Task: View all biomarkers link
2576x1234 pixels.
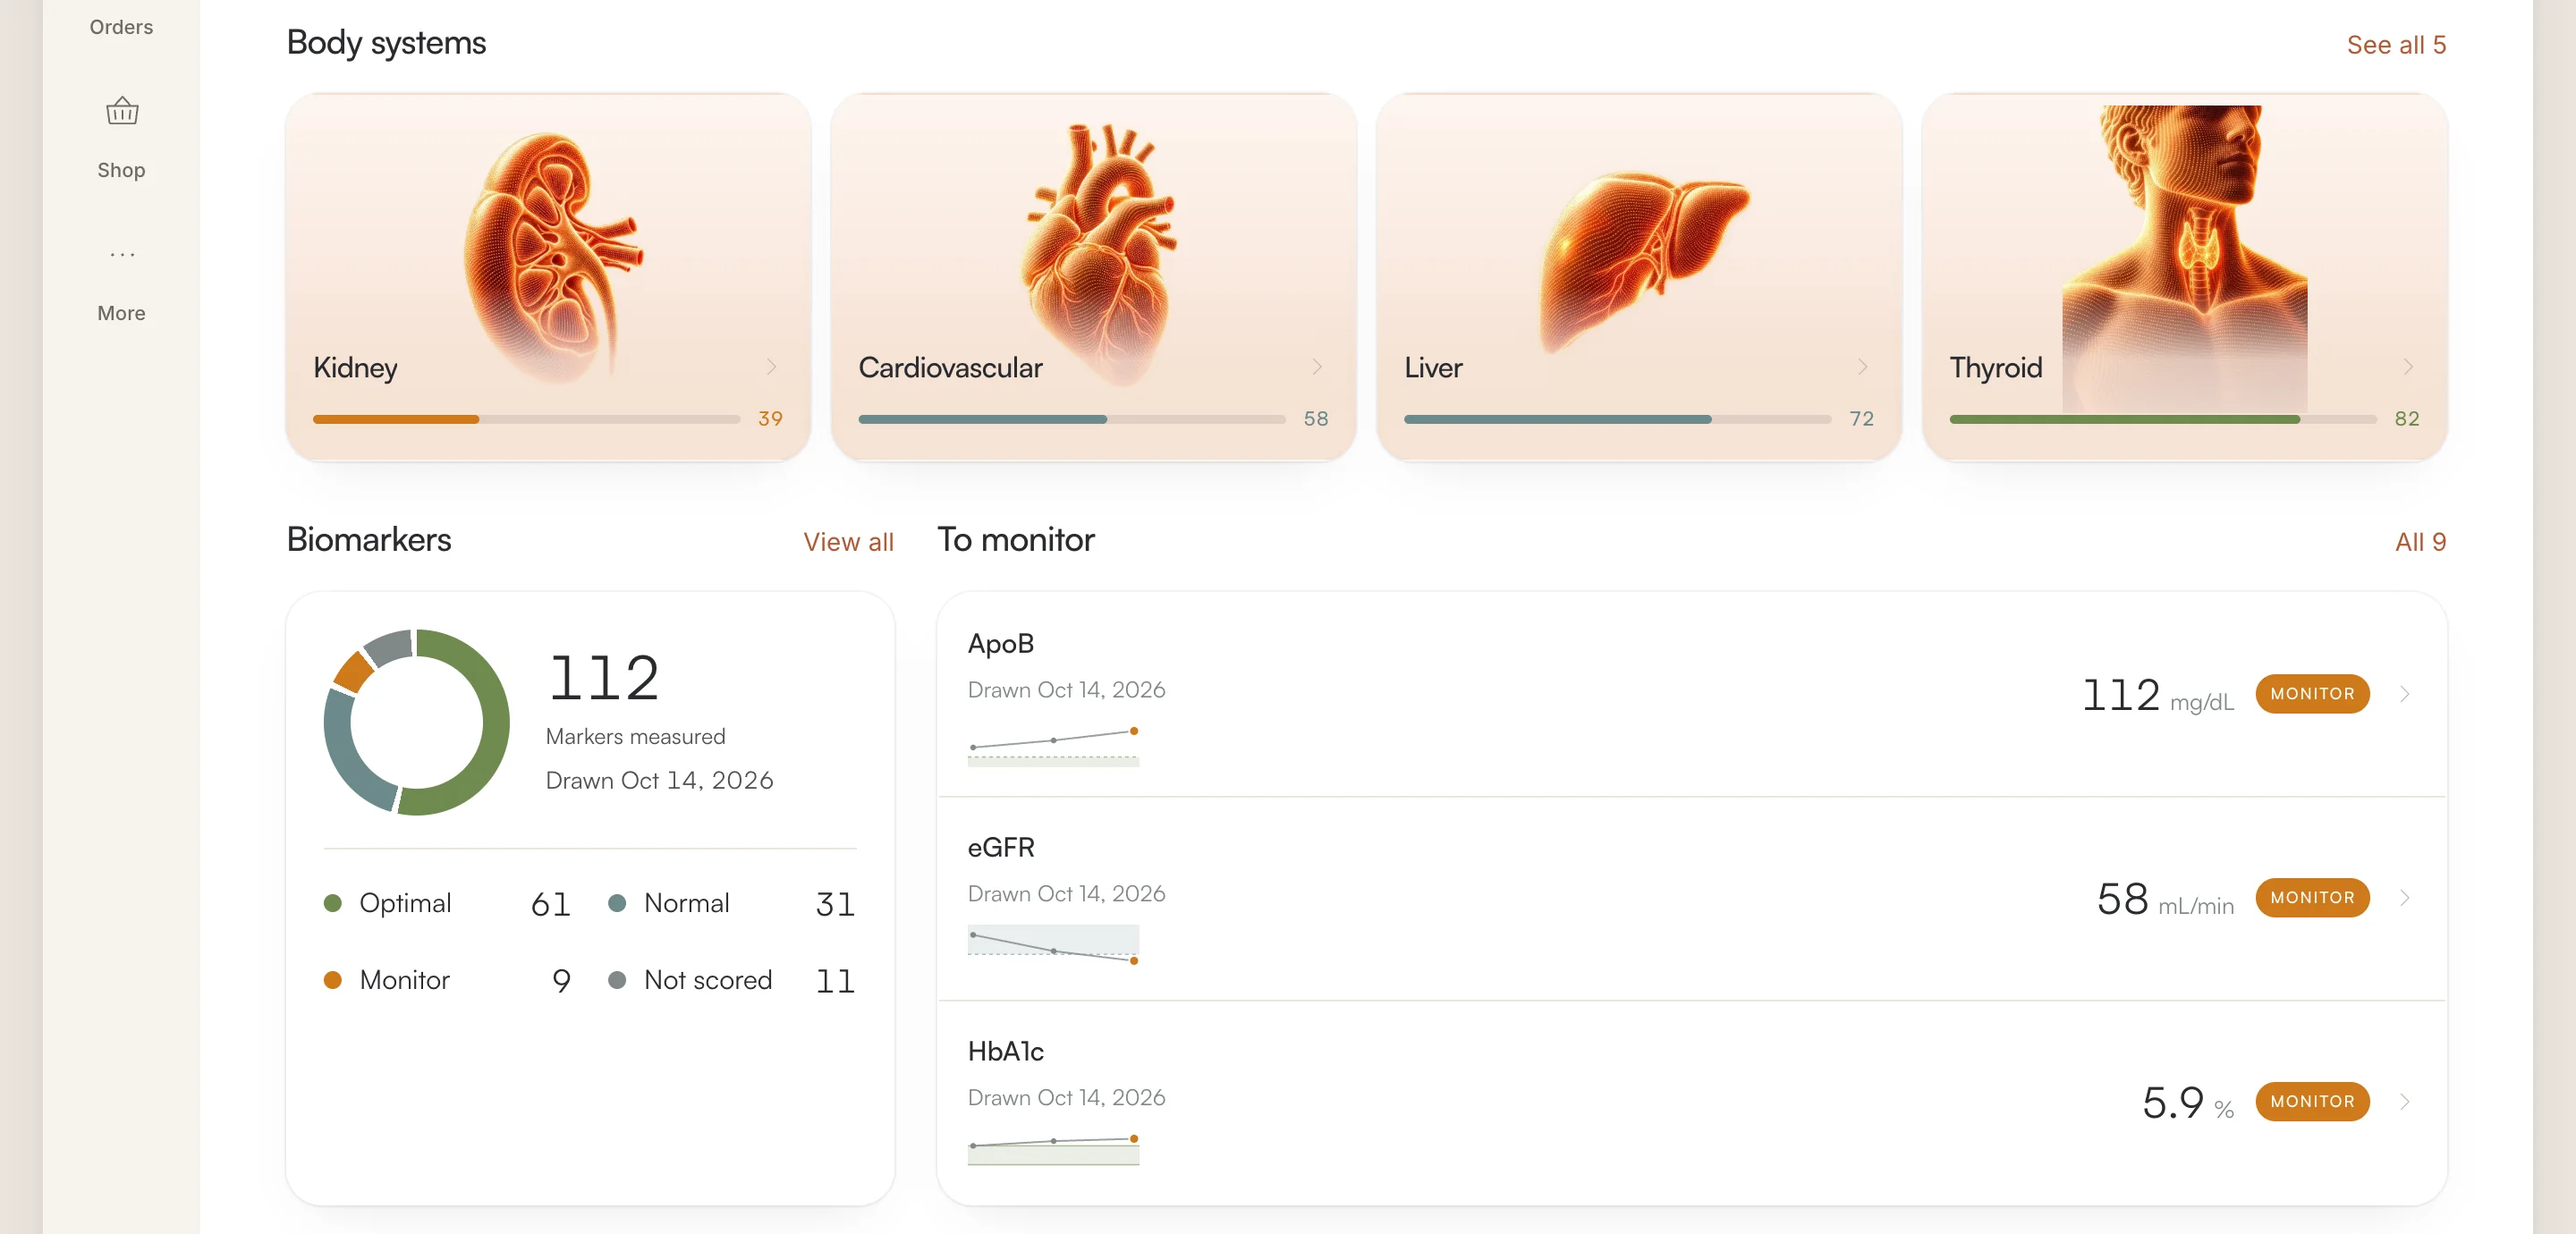Action: click(848, 542)
